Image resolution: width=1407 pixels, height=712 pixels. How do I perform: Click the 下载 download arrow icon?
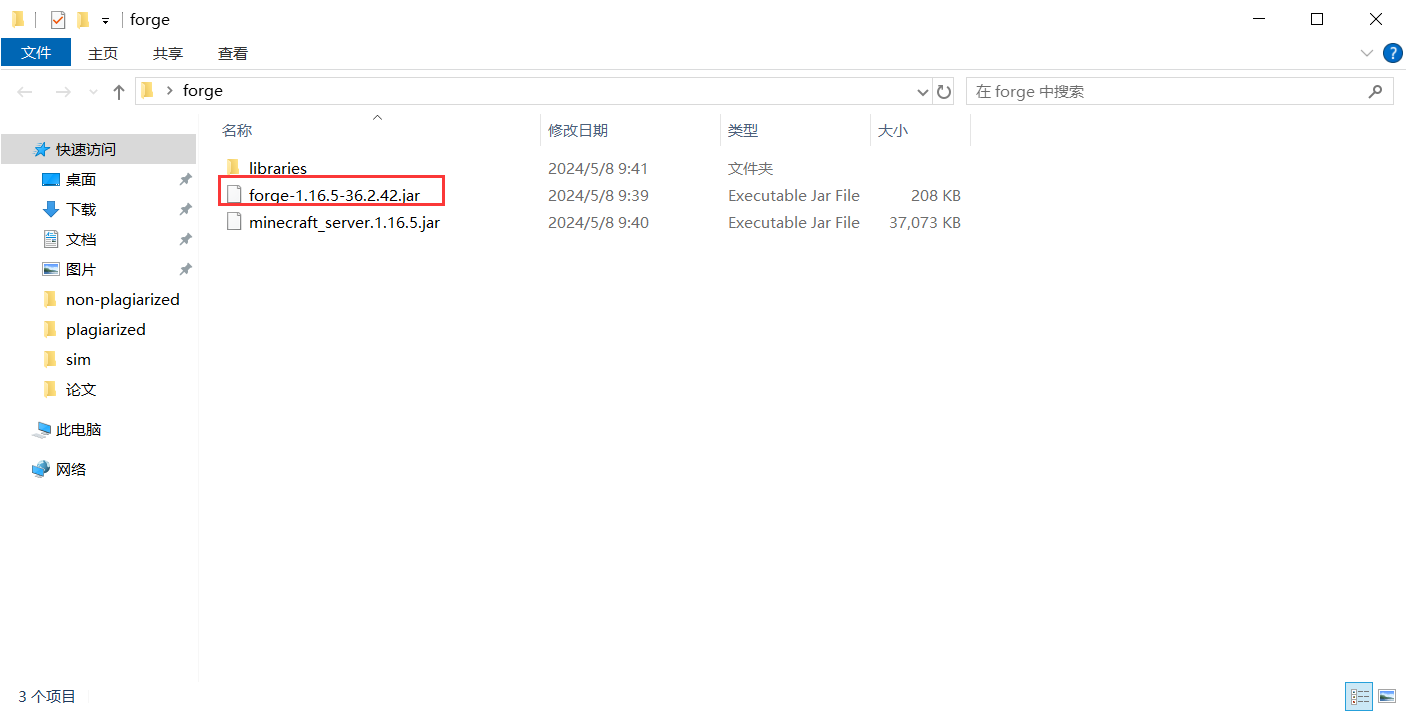(x=51, y=209)
